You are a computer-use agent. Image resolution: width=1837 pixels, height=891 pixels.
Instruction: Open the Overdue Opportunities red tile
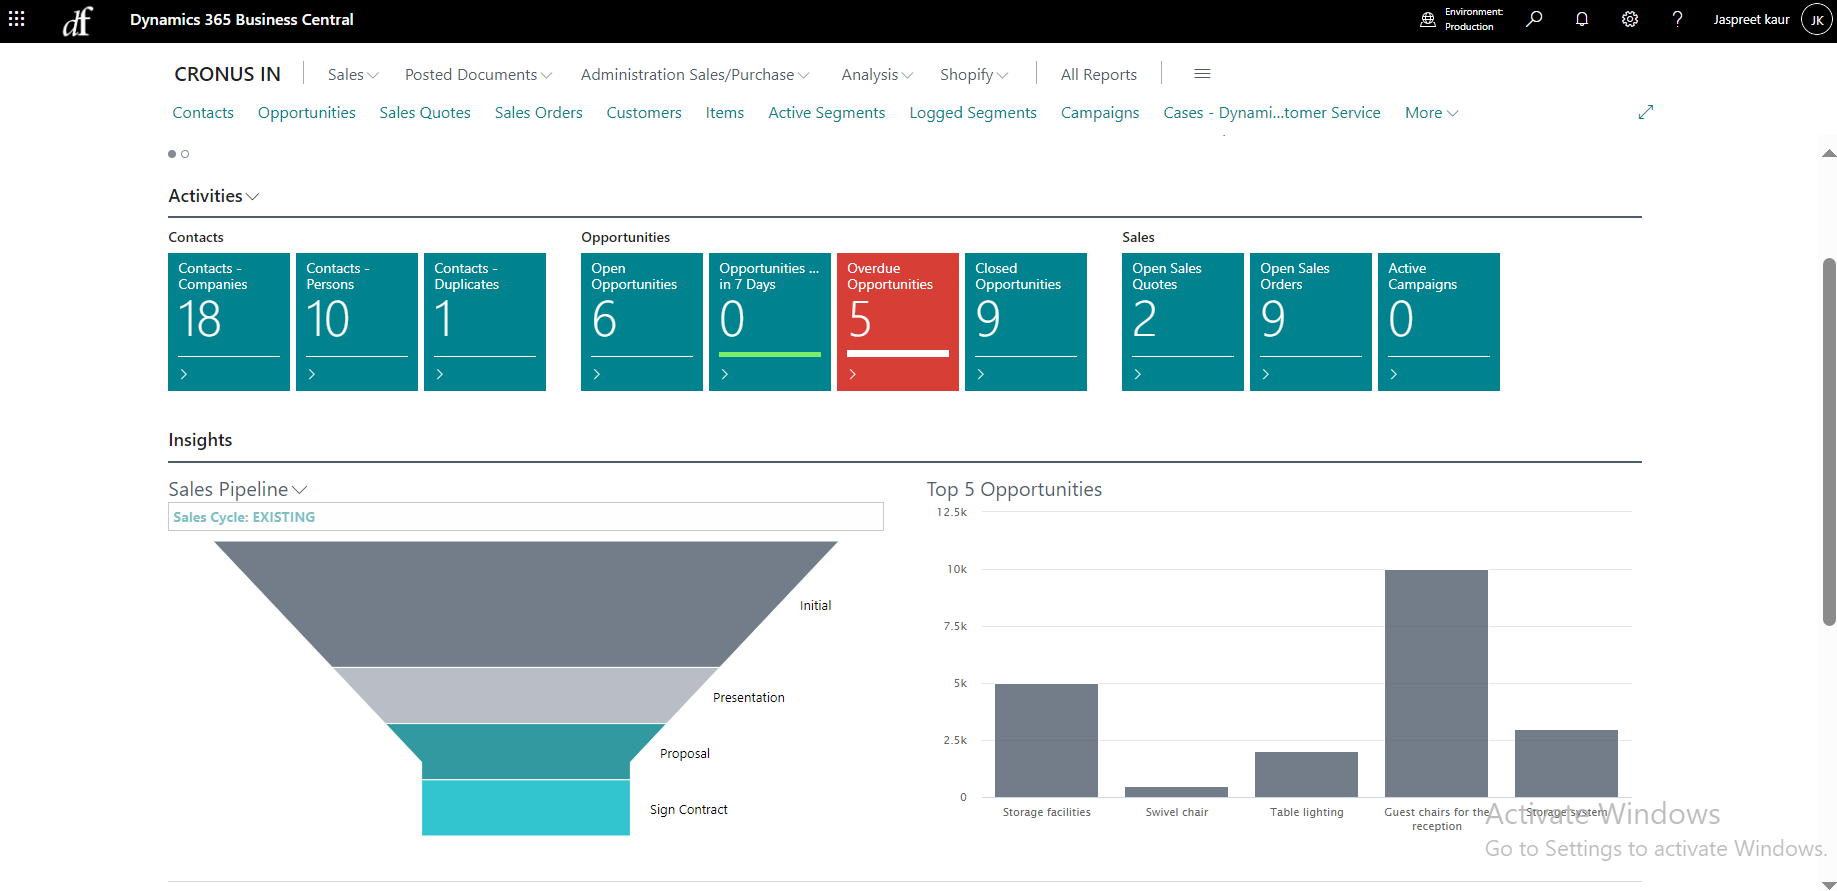[x=897, y=321]
